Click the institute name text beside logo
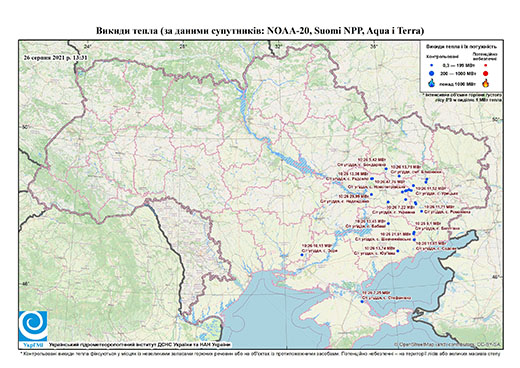Image resolution: width=520 pixels, height=368 pixels. tap(140, 345)
